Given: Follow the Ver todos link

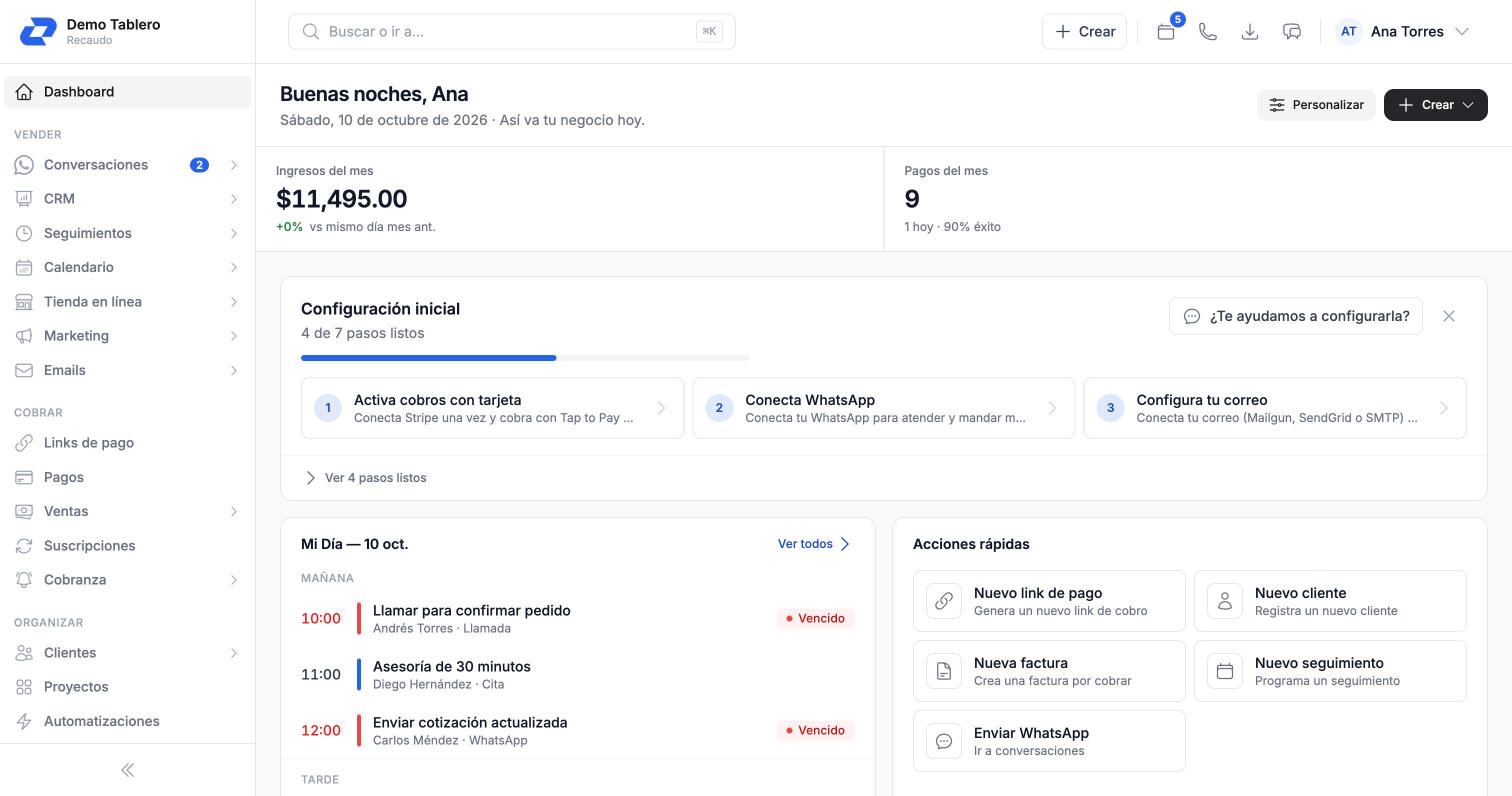Looking at the screenshot, I should [814, 544].
